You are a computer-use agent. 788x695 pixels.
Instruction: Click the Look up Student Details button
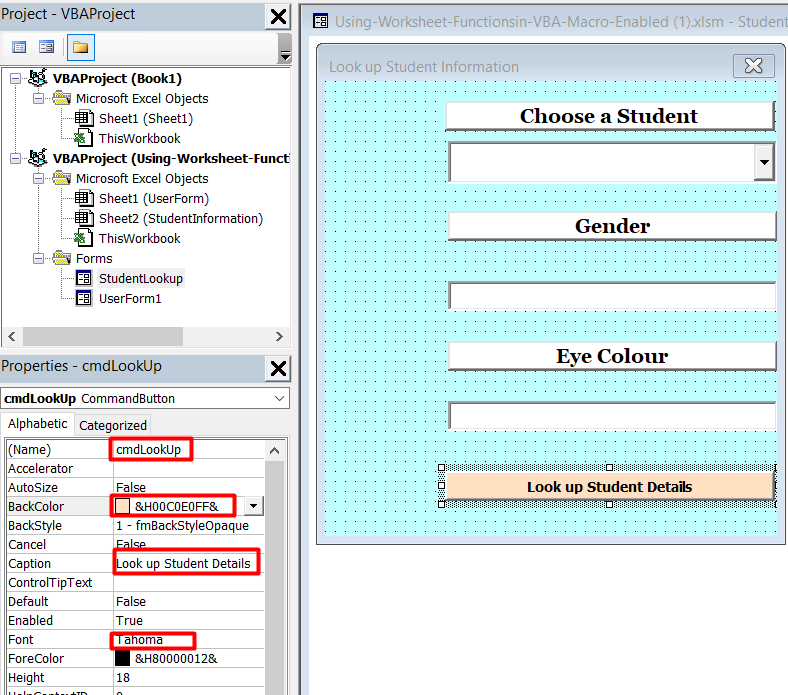click(x=610, y=486)
